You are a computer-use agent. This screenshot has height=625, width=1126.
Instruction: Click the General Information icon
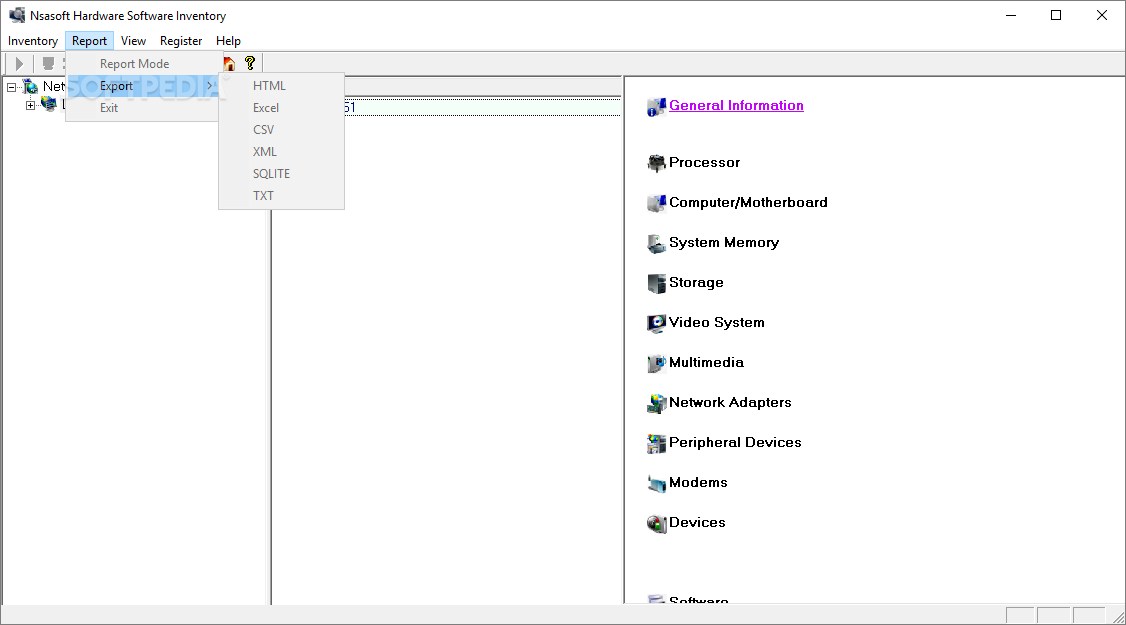tap(656, 107)
